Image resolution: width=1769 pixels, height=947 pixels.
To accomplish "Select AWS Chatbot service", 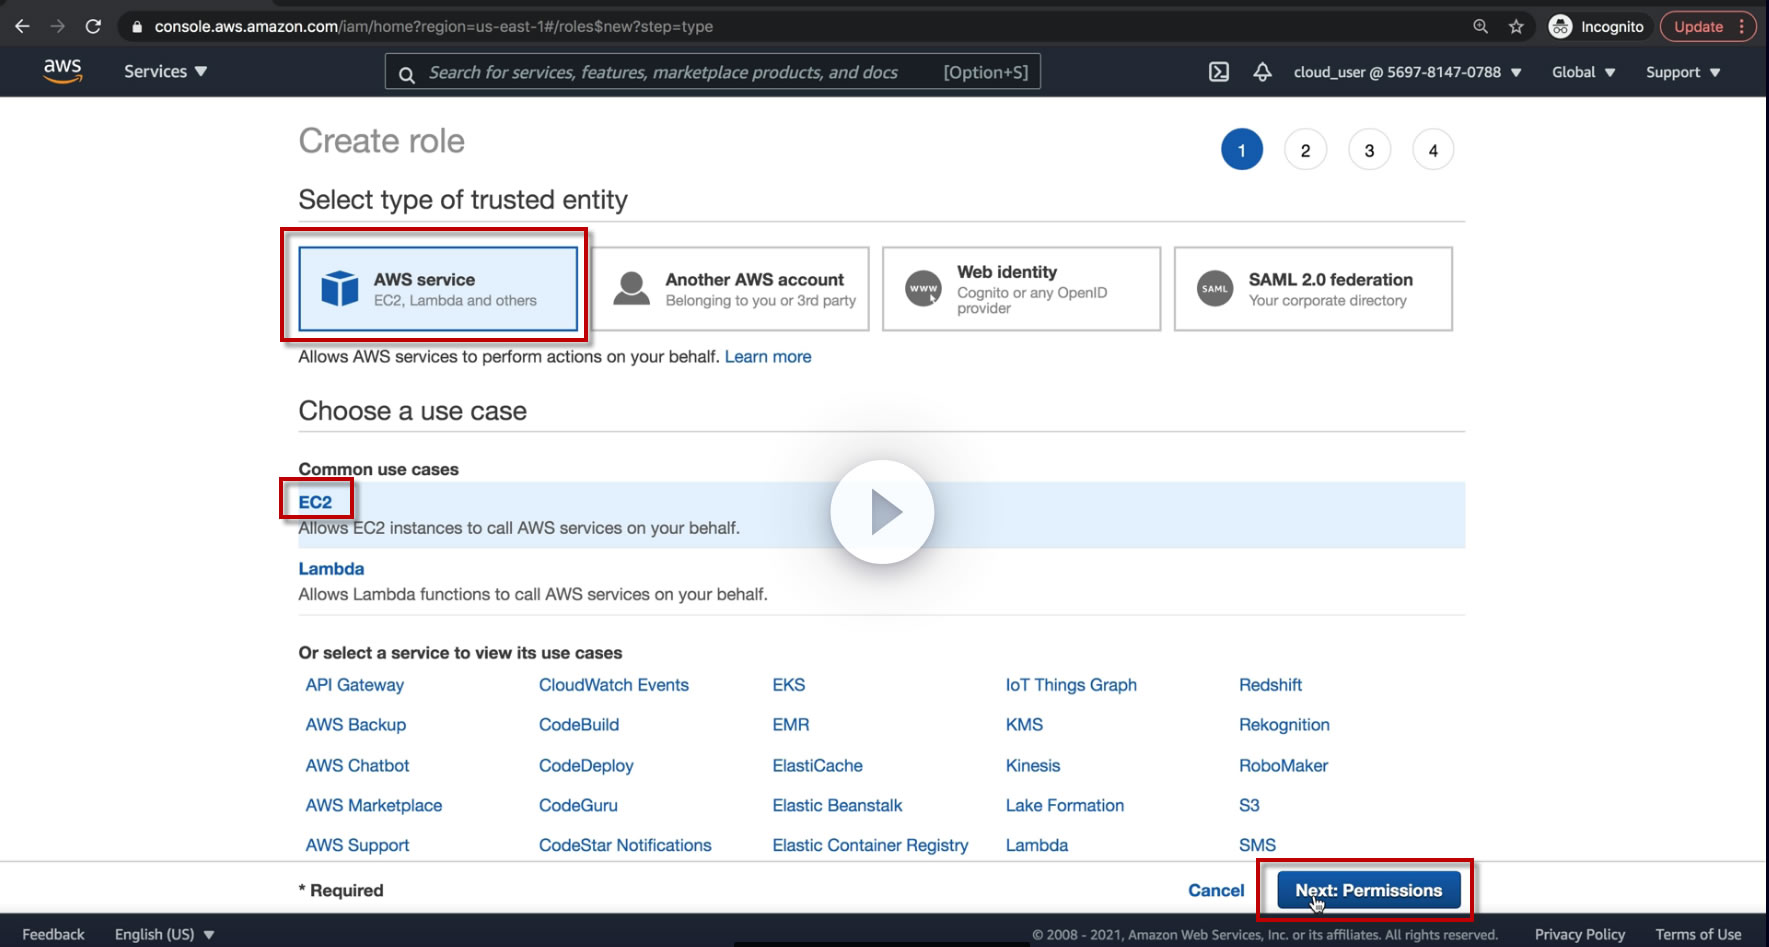I will tap(357, 765).
